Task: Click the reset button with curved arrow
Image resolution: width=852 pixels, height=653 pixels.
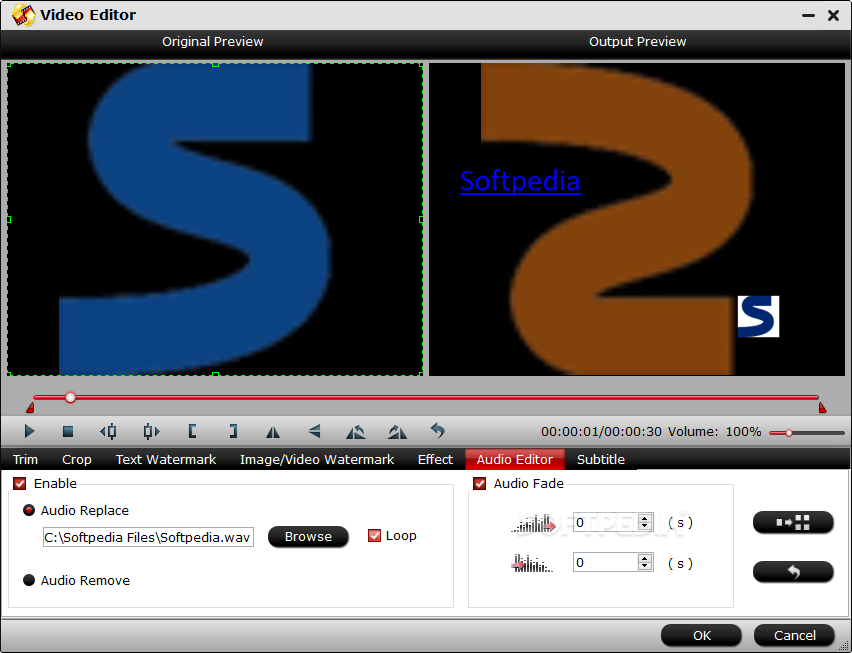Action: tap(793, 572)
